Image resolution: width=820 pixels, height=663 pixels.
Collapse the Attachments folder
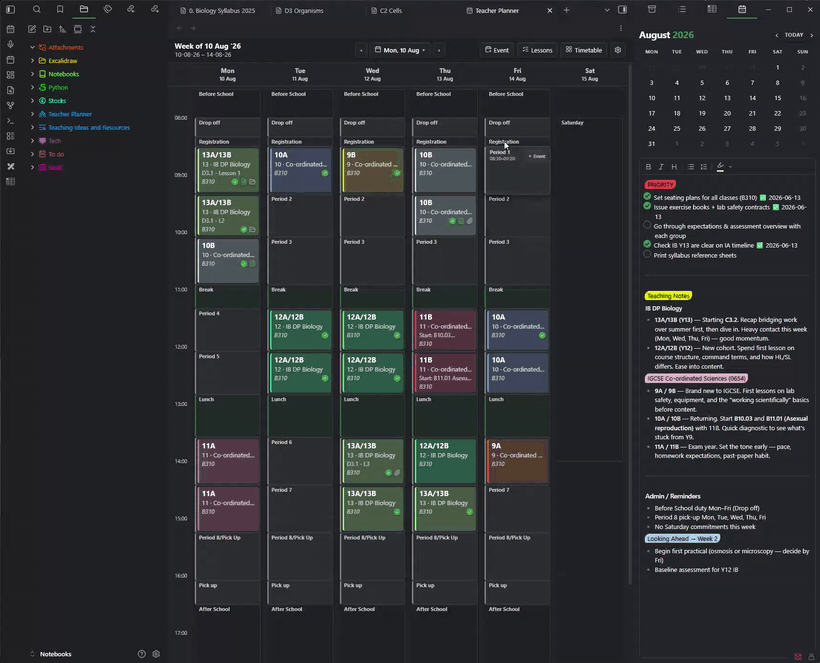[x=32, y=48]
